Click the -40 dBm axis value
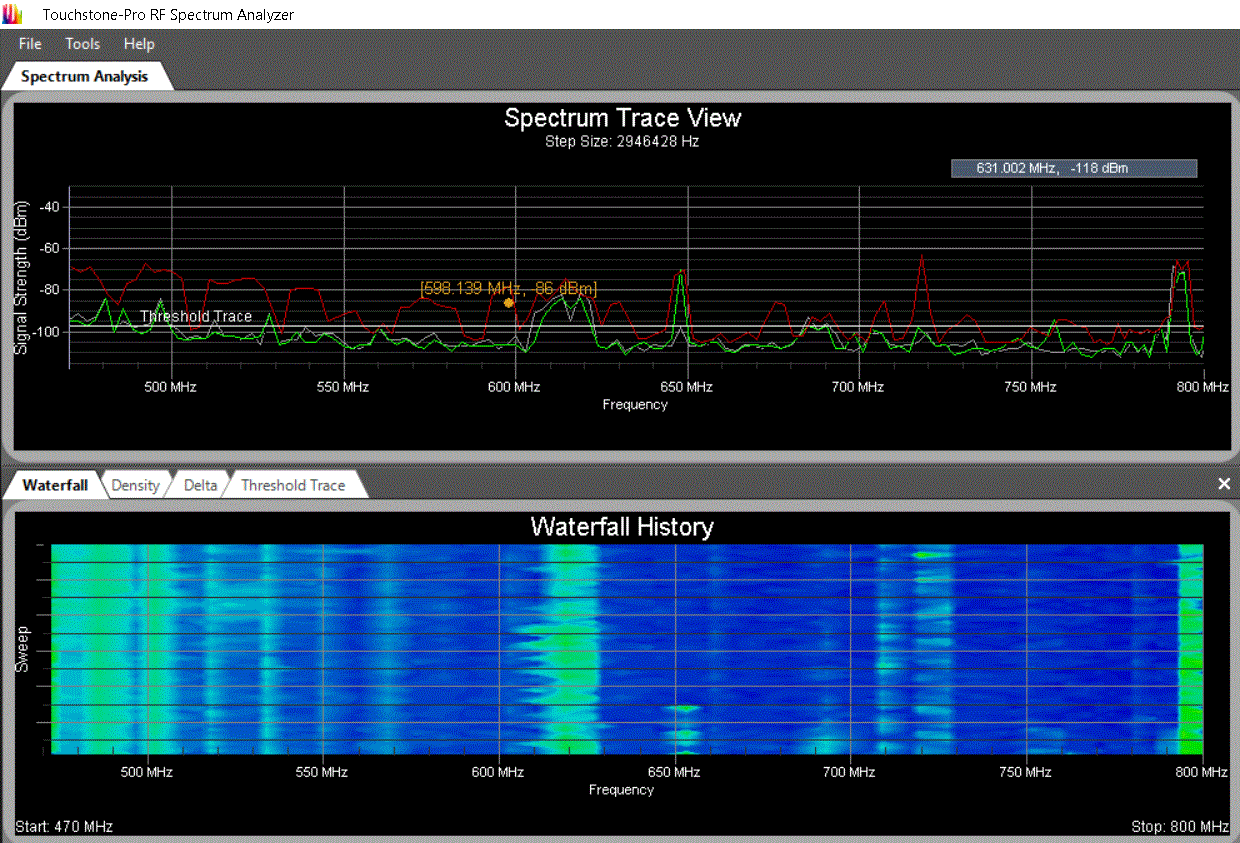Screen dimensions: 1240x843 (50, 207)
